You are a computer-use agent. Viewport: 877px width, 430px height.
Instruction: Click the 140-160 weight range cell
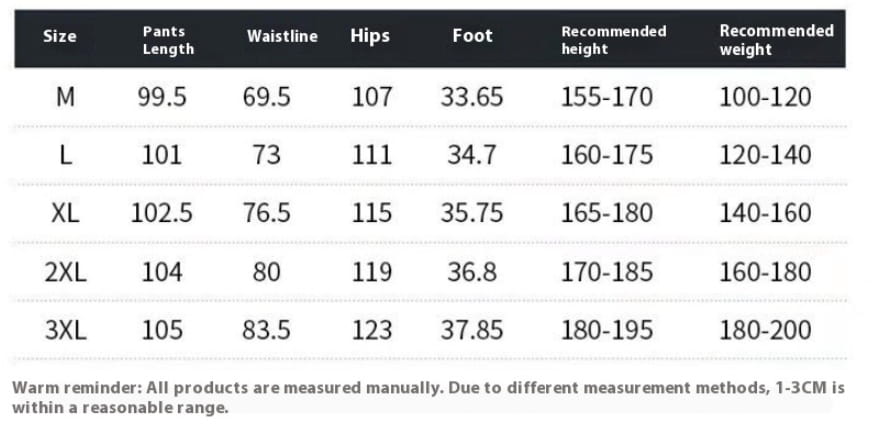tap(765, 213)
